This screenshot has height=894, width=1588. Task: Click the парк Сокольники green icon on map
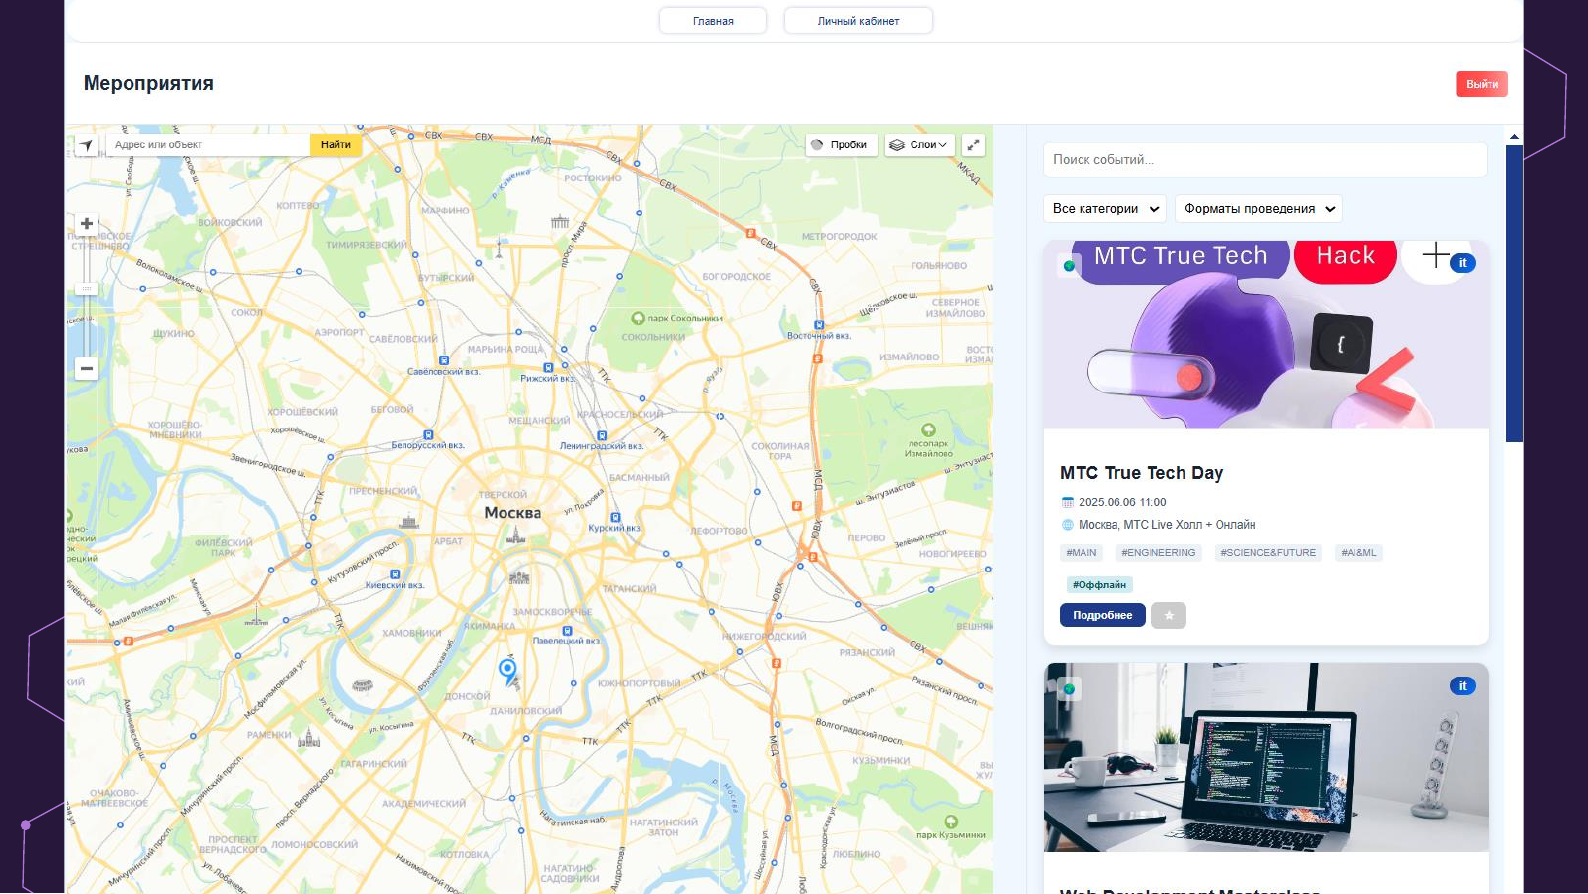[x=638, y=318]
